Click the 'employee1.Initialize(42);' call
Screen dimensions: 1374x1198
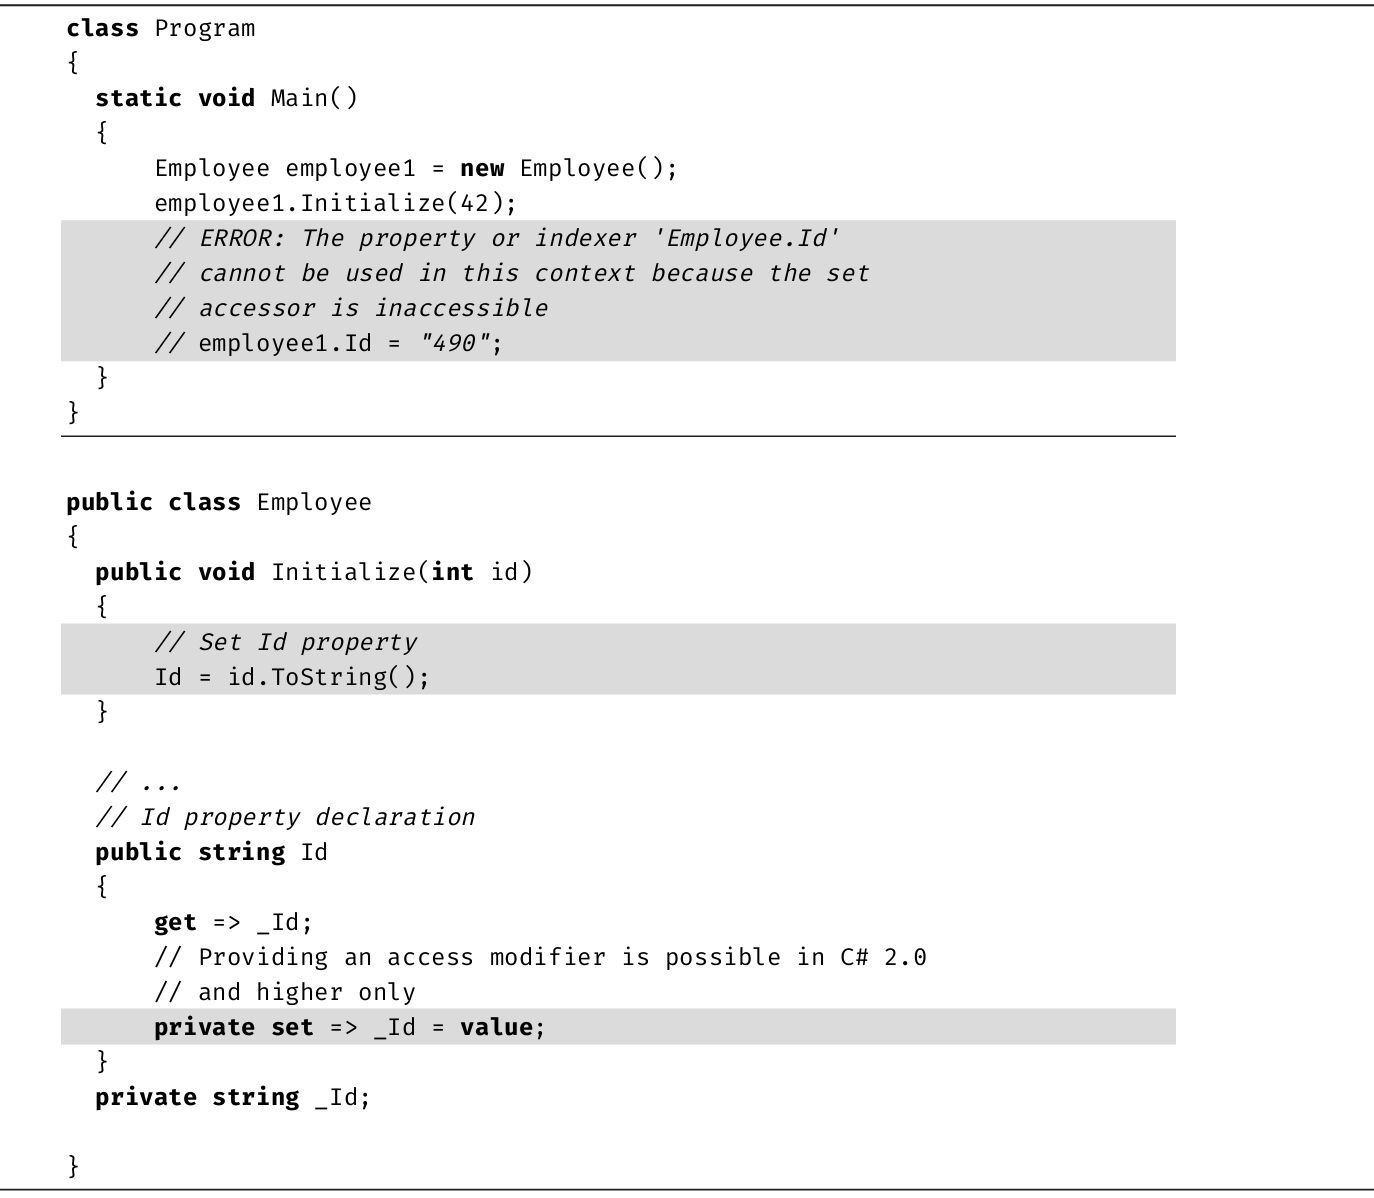pos(335,203)
